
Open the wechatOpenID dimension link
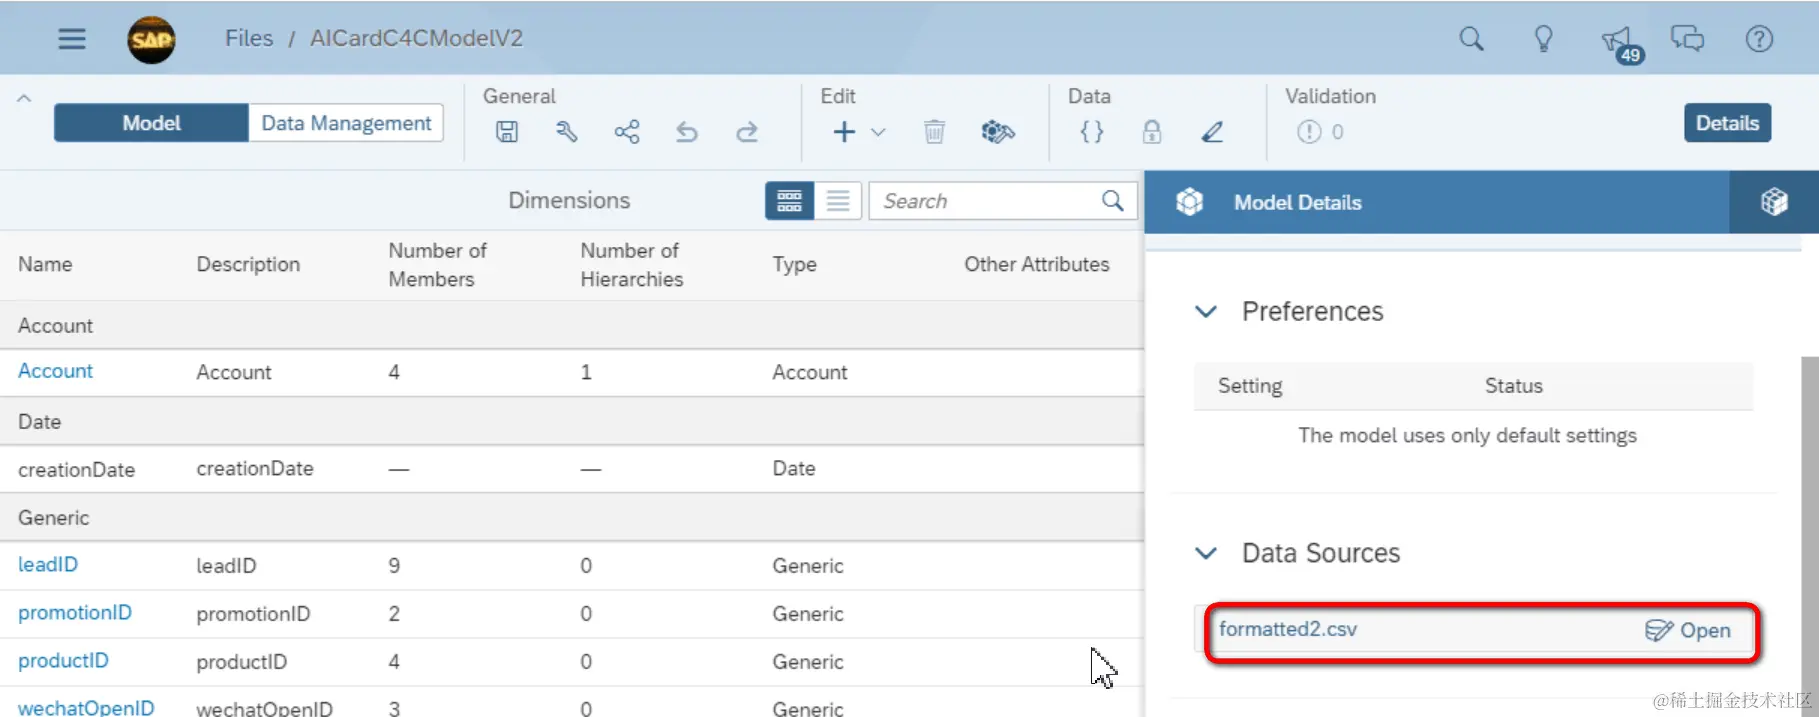coord(86,707)
